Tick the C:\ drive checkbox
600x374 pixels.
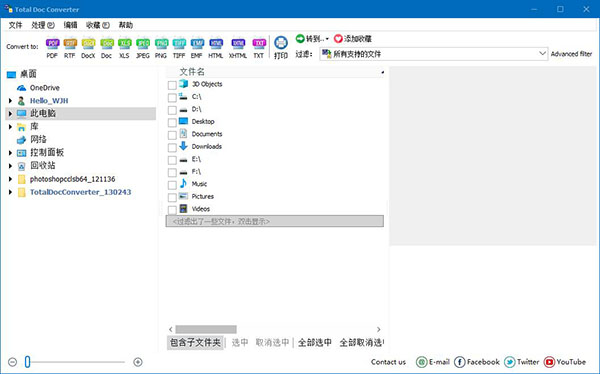coord(172,98)
